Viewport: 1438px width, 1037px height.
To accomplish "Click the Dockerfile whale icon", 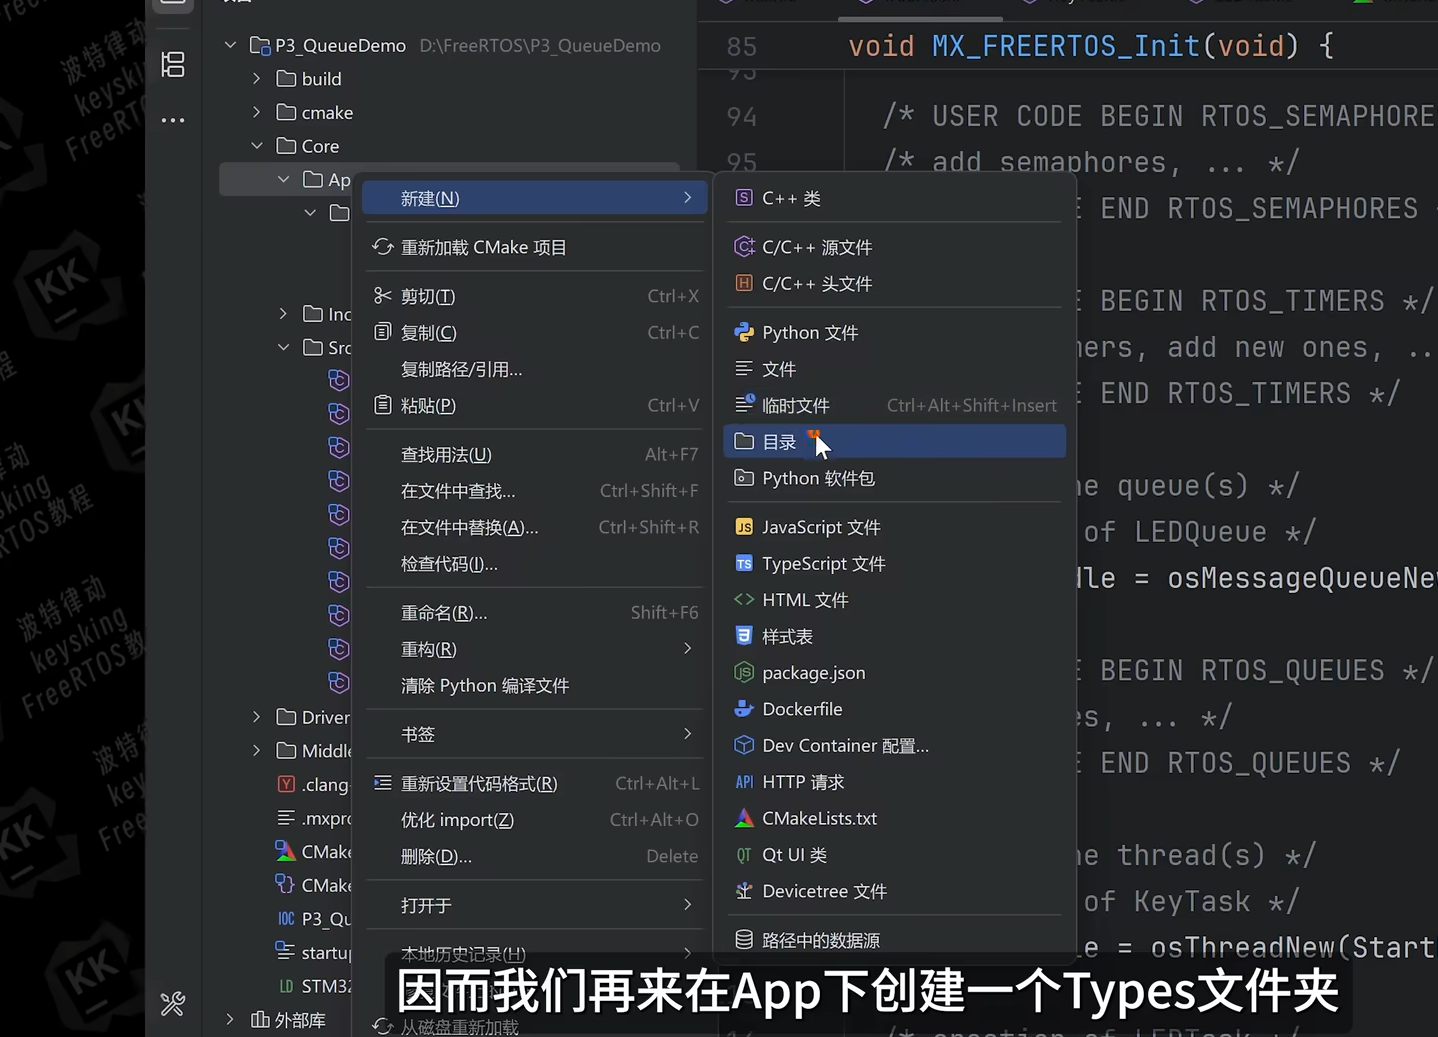I will [x=744, y=709].
